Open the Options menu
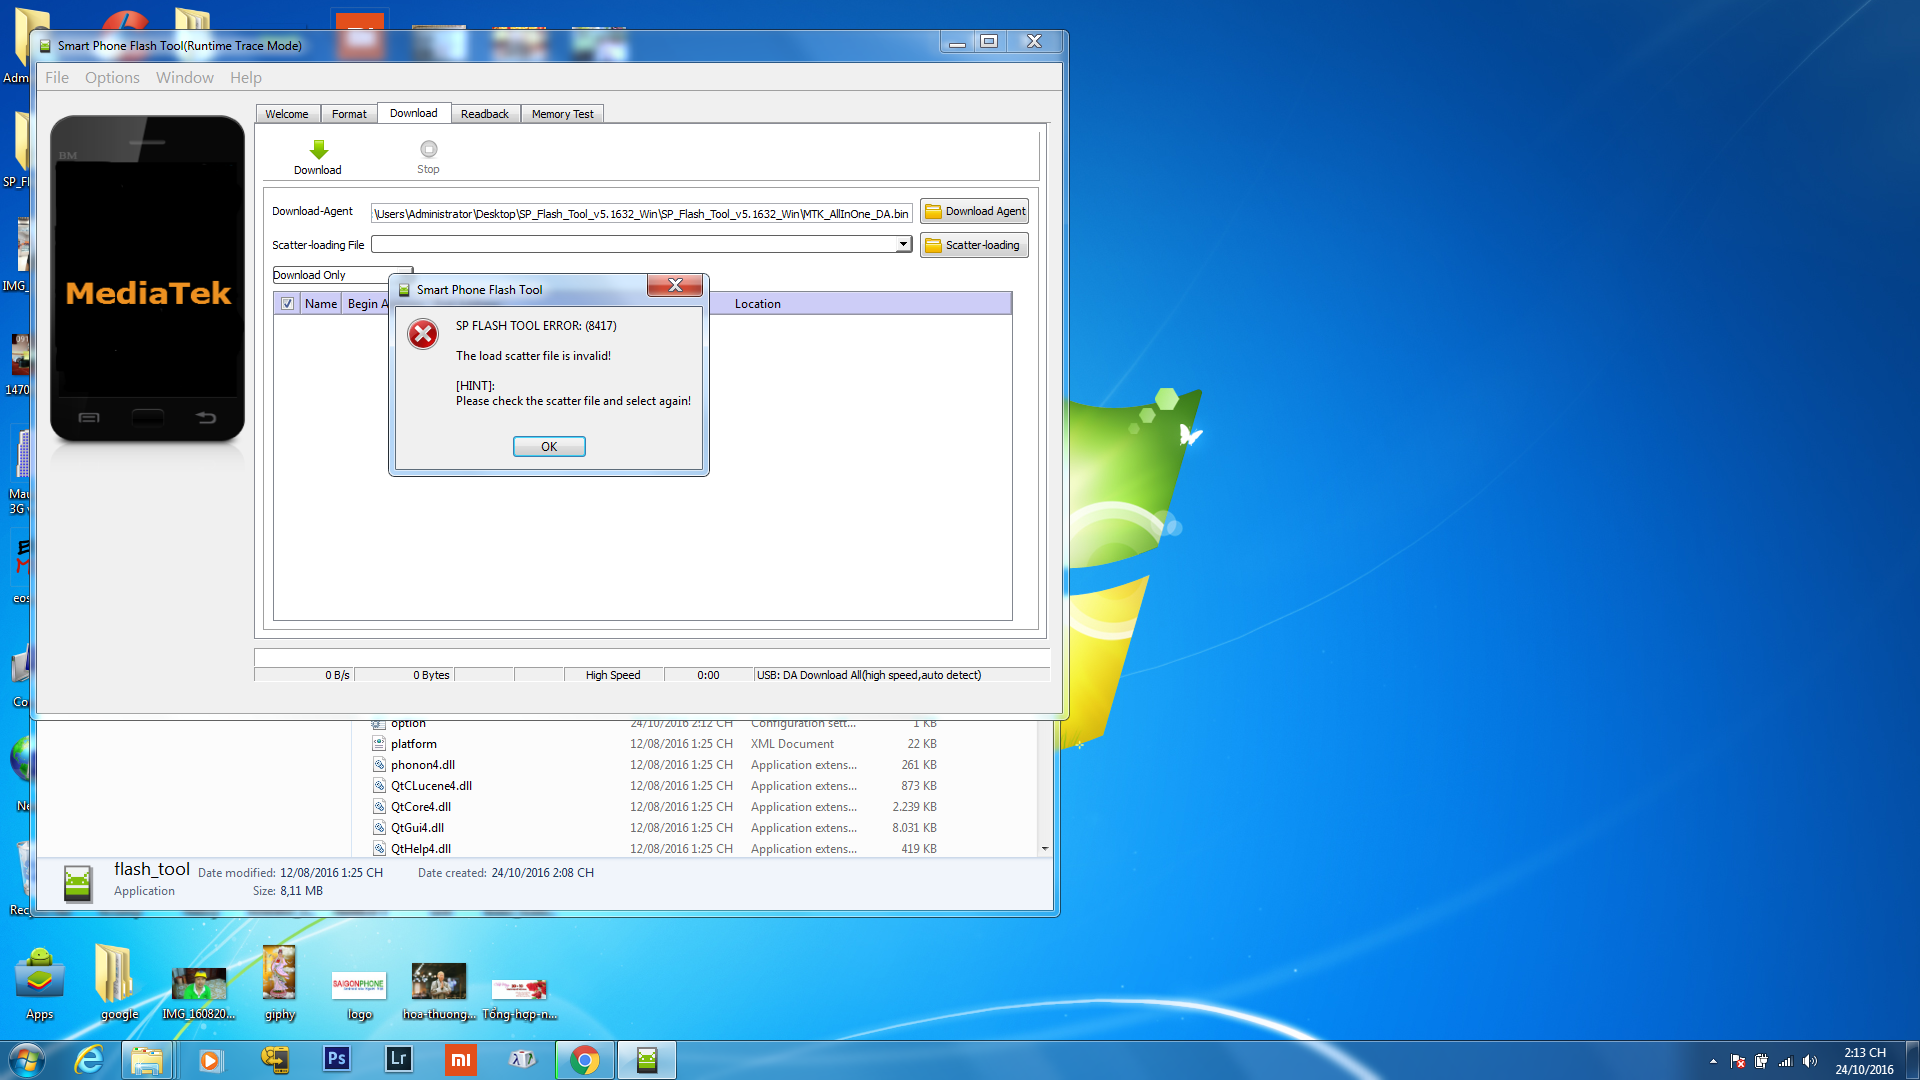1920x1080 pixels. [x=112, y=78]
